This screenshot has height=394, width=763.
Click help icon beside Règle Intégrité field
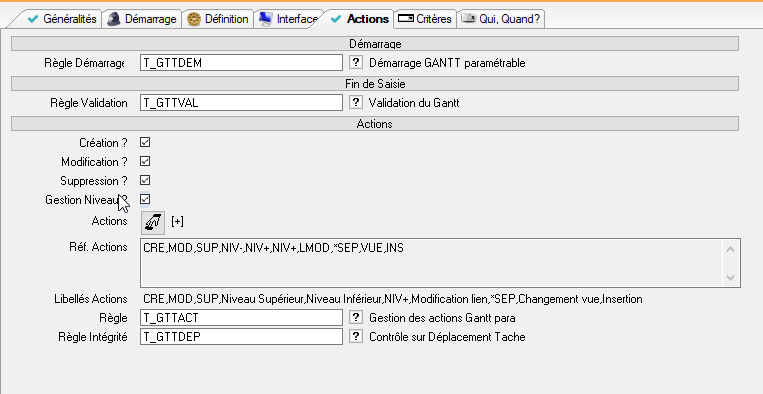[356, 336]
